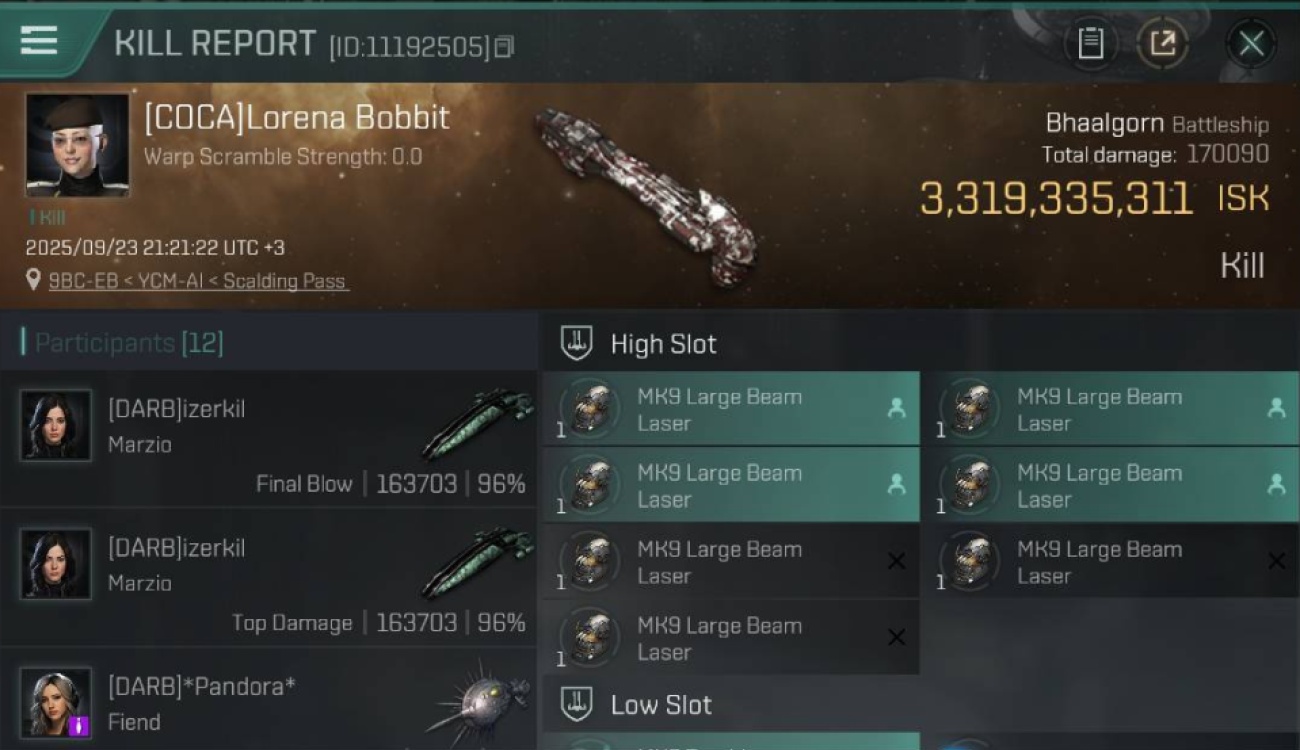This screenshot has width=1300, height=750.
Task: Click the share export icon
Action: [1162, 43]
